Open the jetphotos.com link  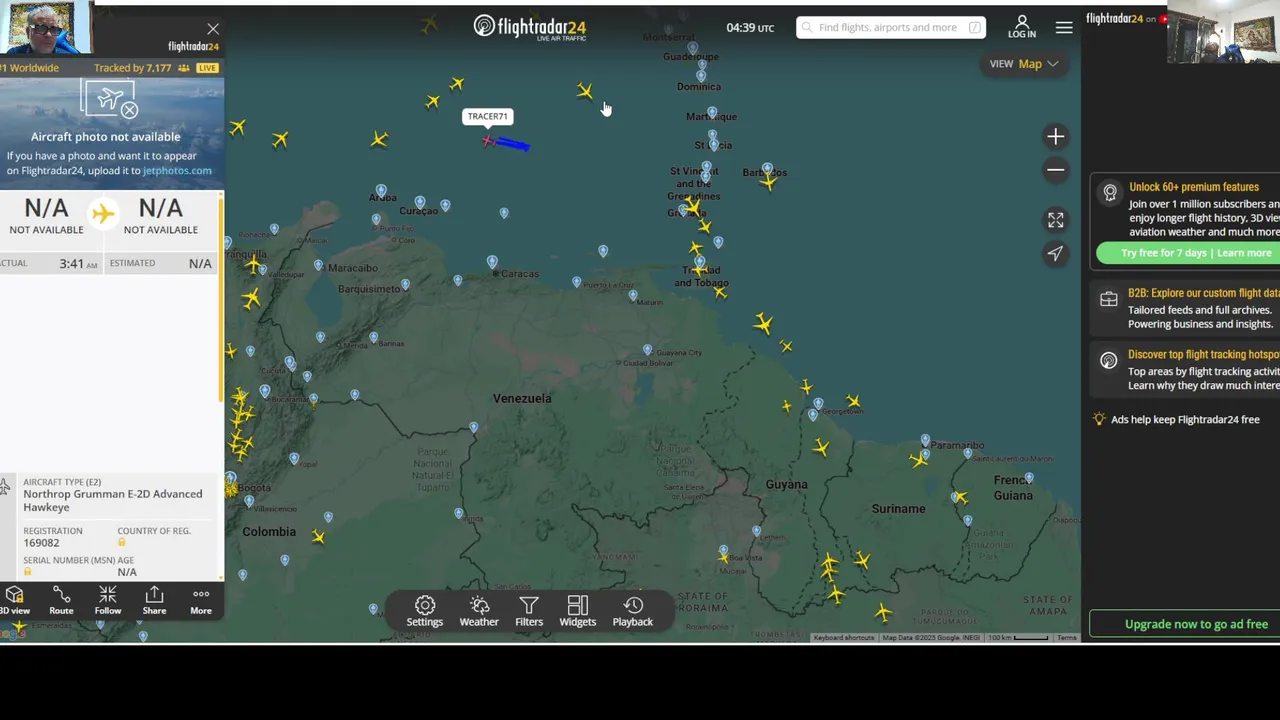pyautogui.click(x=177, y=171)
